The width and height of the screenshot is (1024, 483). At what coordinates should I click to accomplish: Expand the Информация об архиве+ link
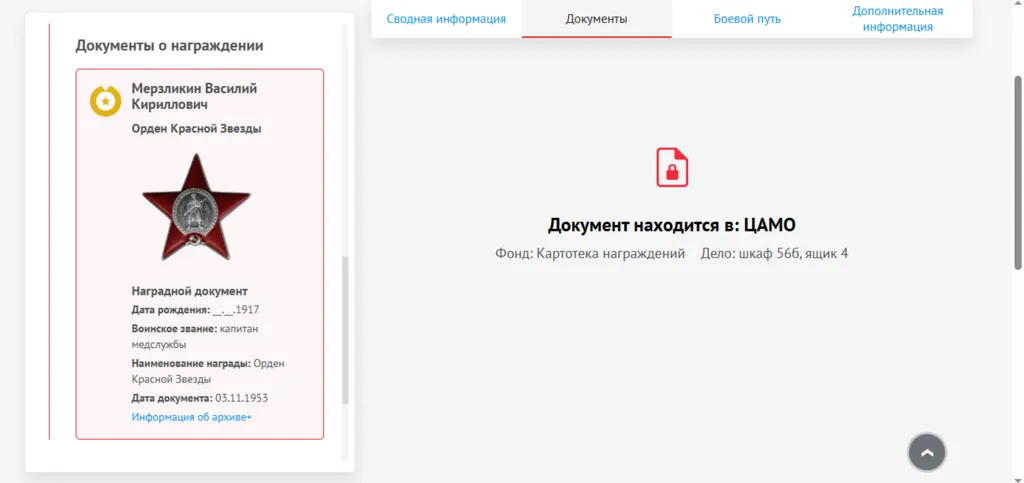(x=191, y=417)
